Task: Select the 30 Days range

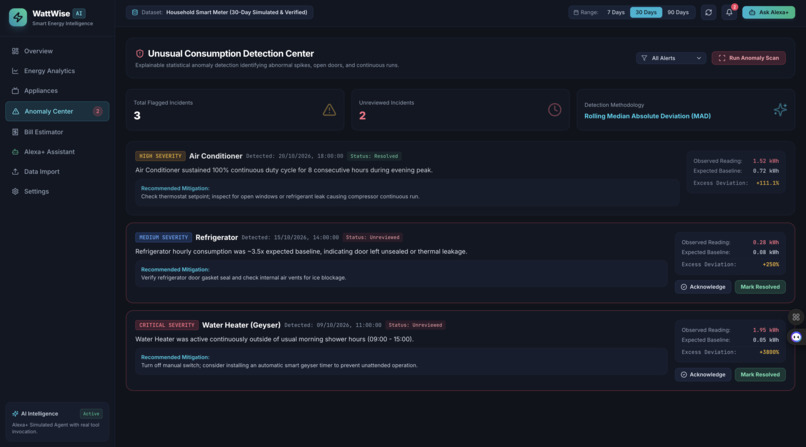Action: [x=646, y=12]
